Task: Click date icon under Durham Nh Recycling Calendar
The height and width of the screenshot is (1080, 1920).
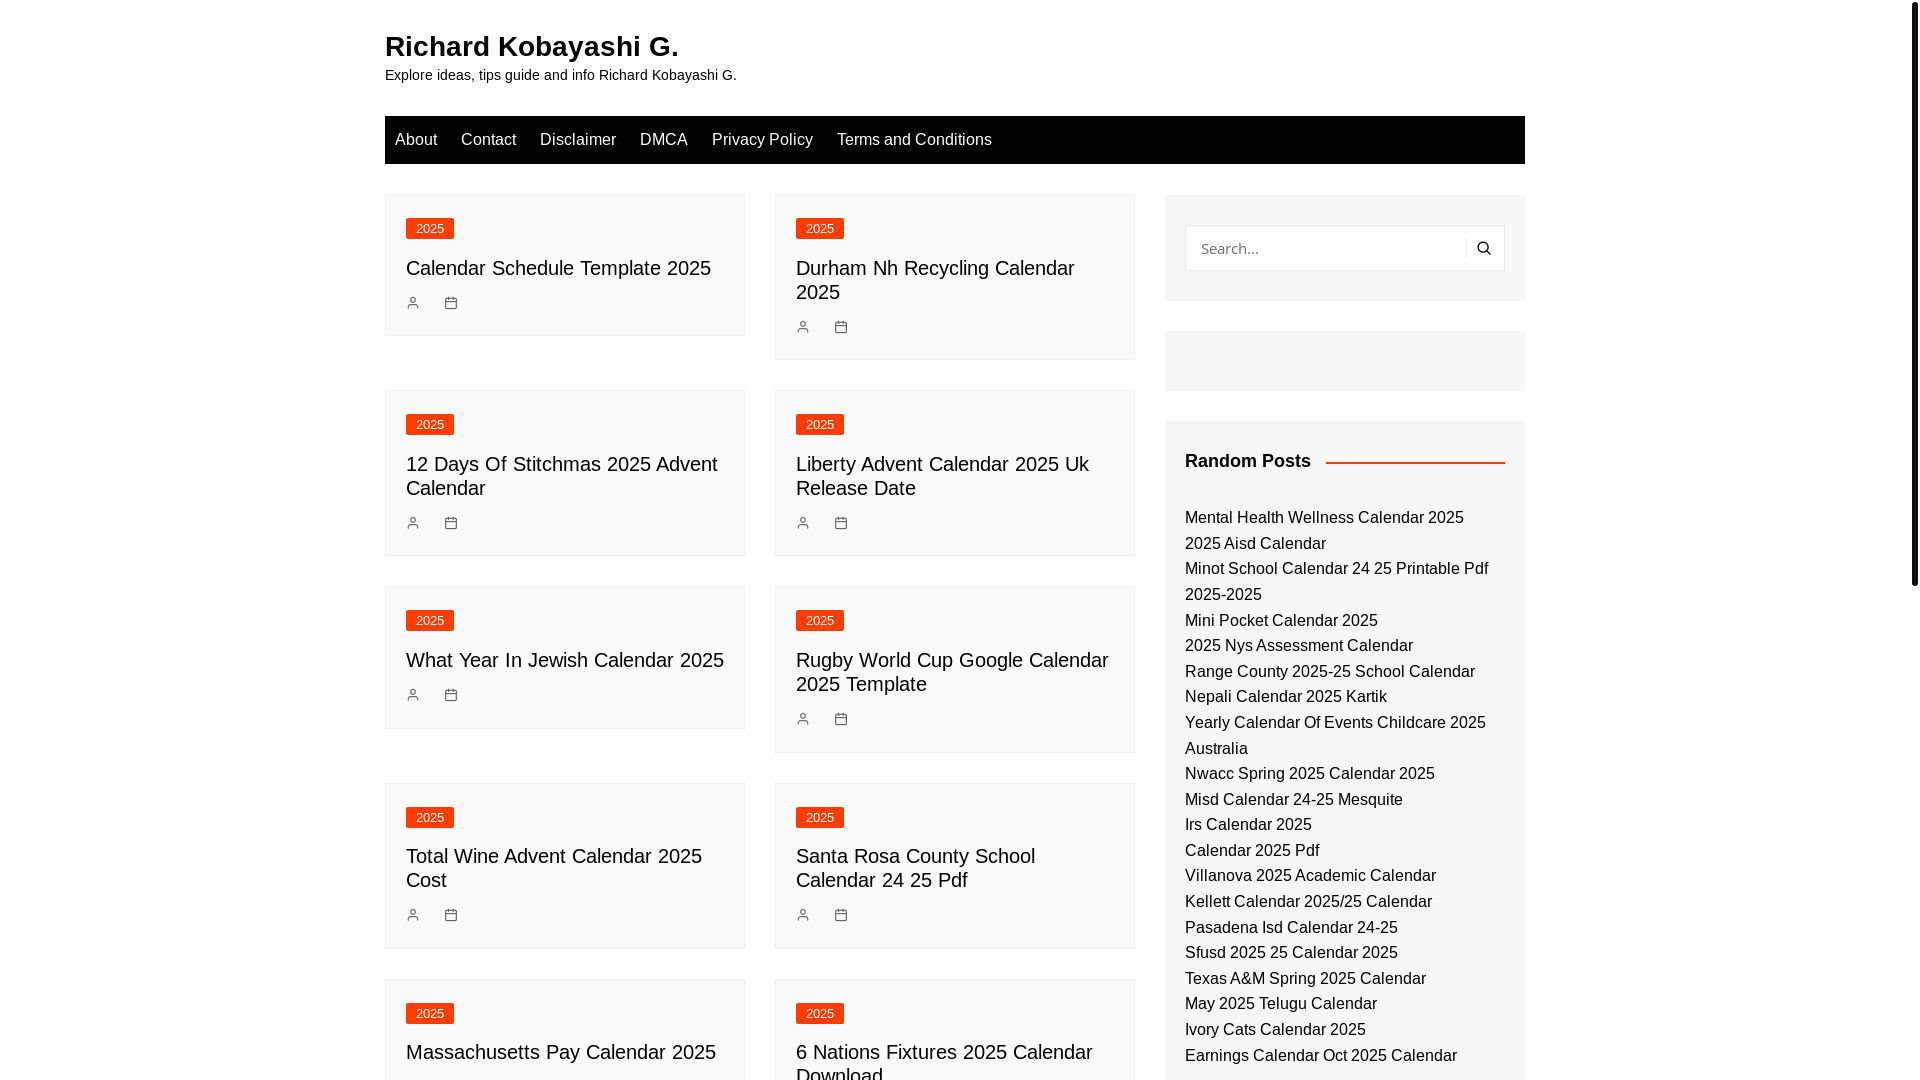Action: (x=841, y=327)
